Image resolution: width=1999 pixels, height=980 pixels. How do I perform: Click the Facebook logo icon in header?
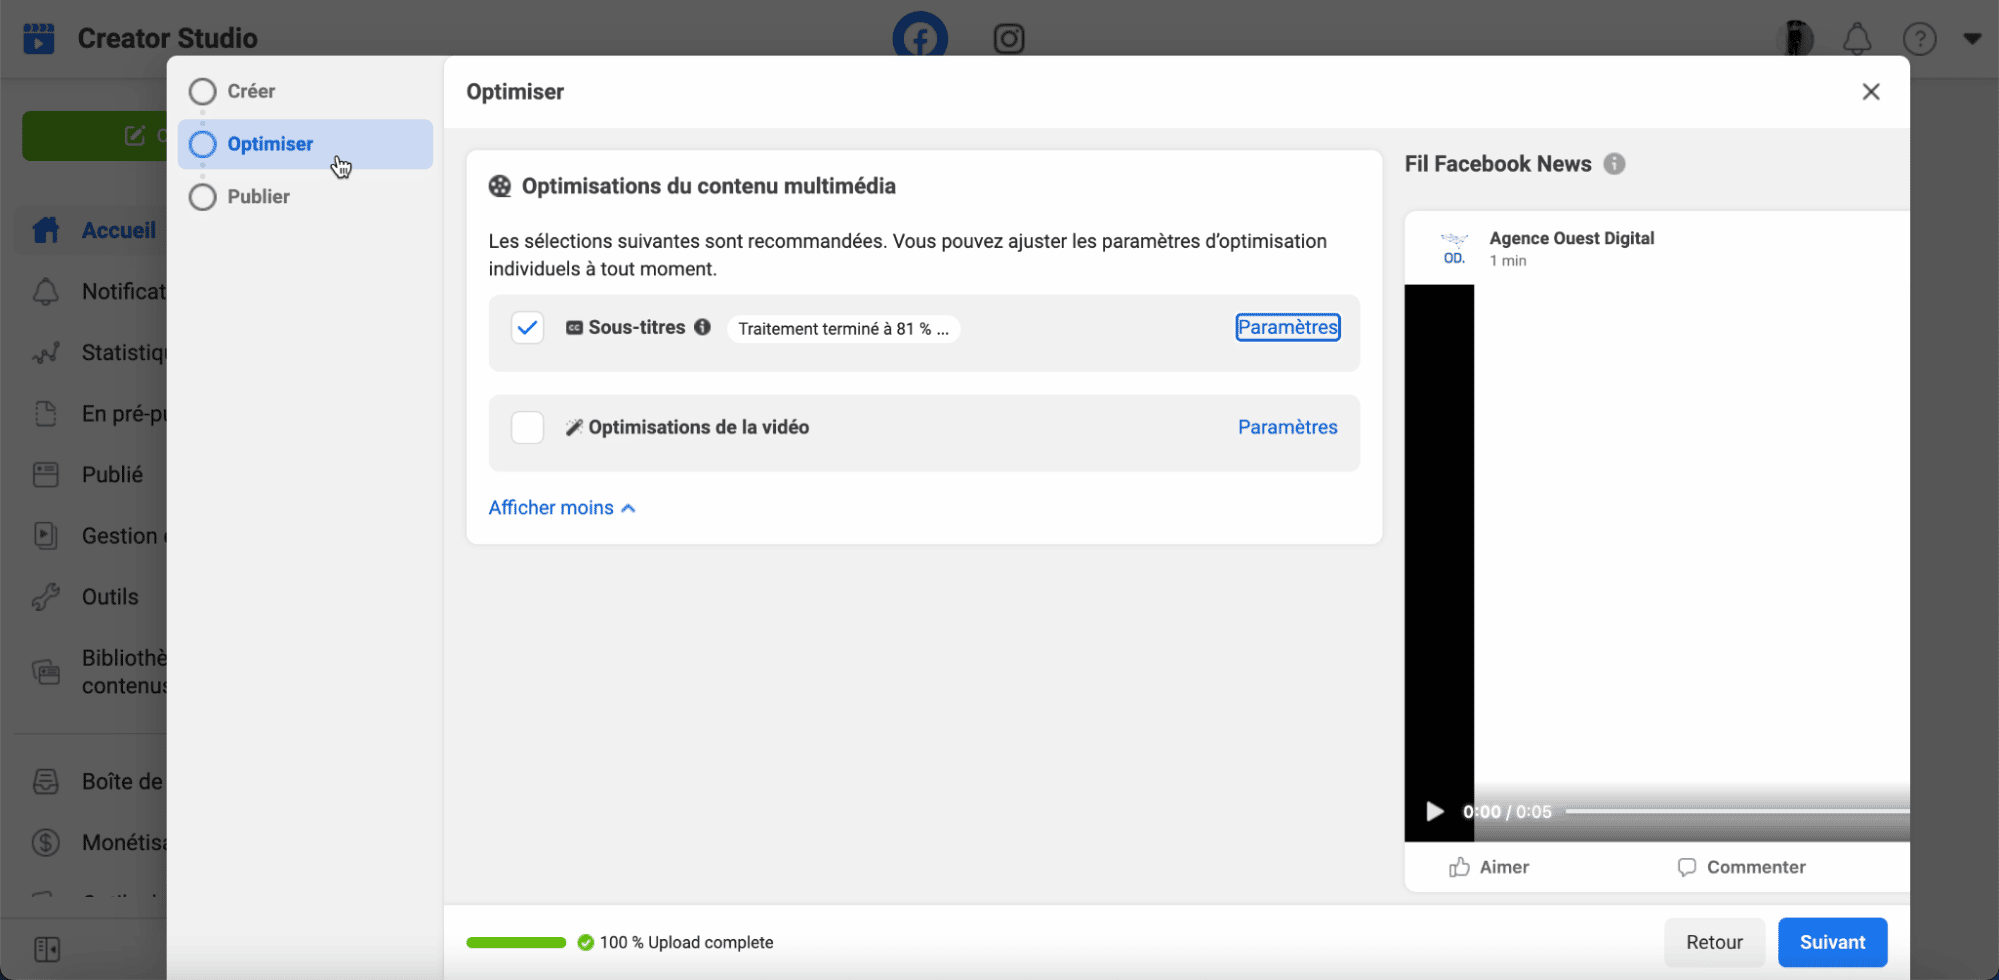click(919, 38)
